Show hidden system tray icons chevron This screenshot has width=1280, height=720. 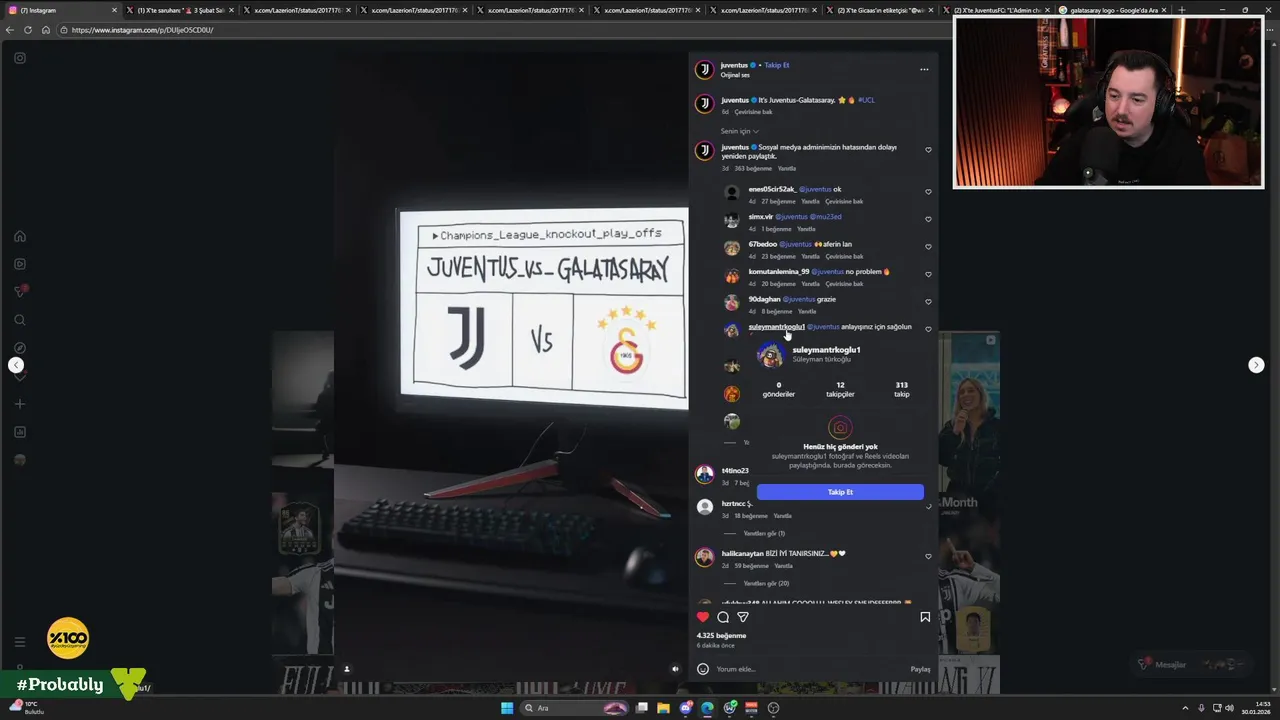(x=1186, y=708)
